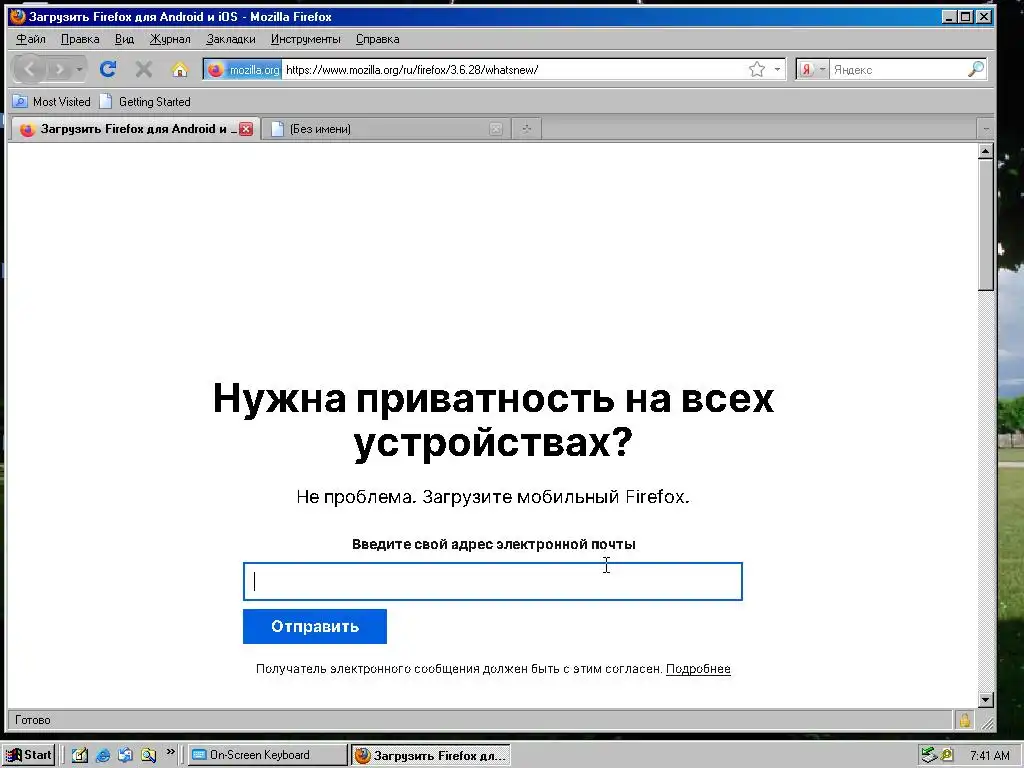Click the 7:41 AM clock

point(989,756)
